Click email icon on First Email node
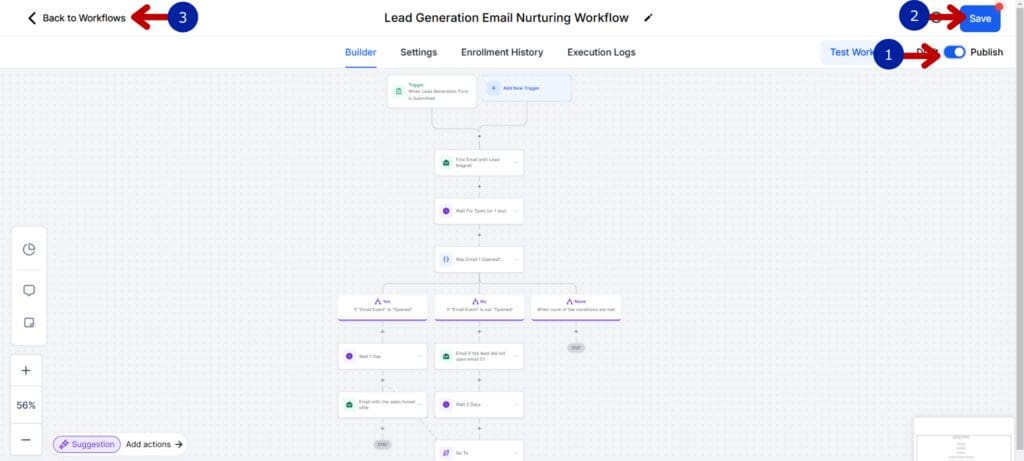 click(446, 163)
